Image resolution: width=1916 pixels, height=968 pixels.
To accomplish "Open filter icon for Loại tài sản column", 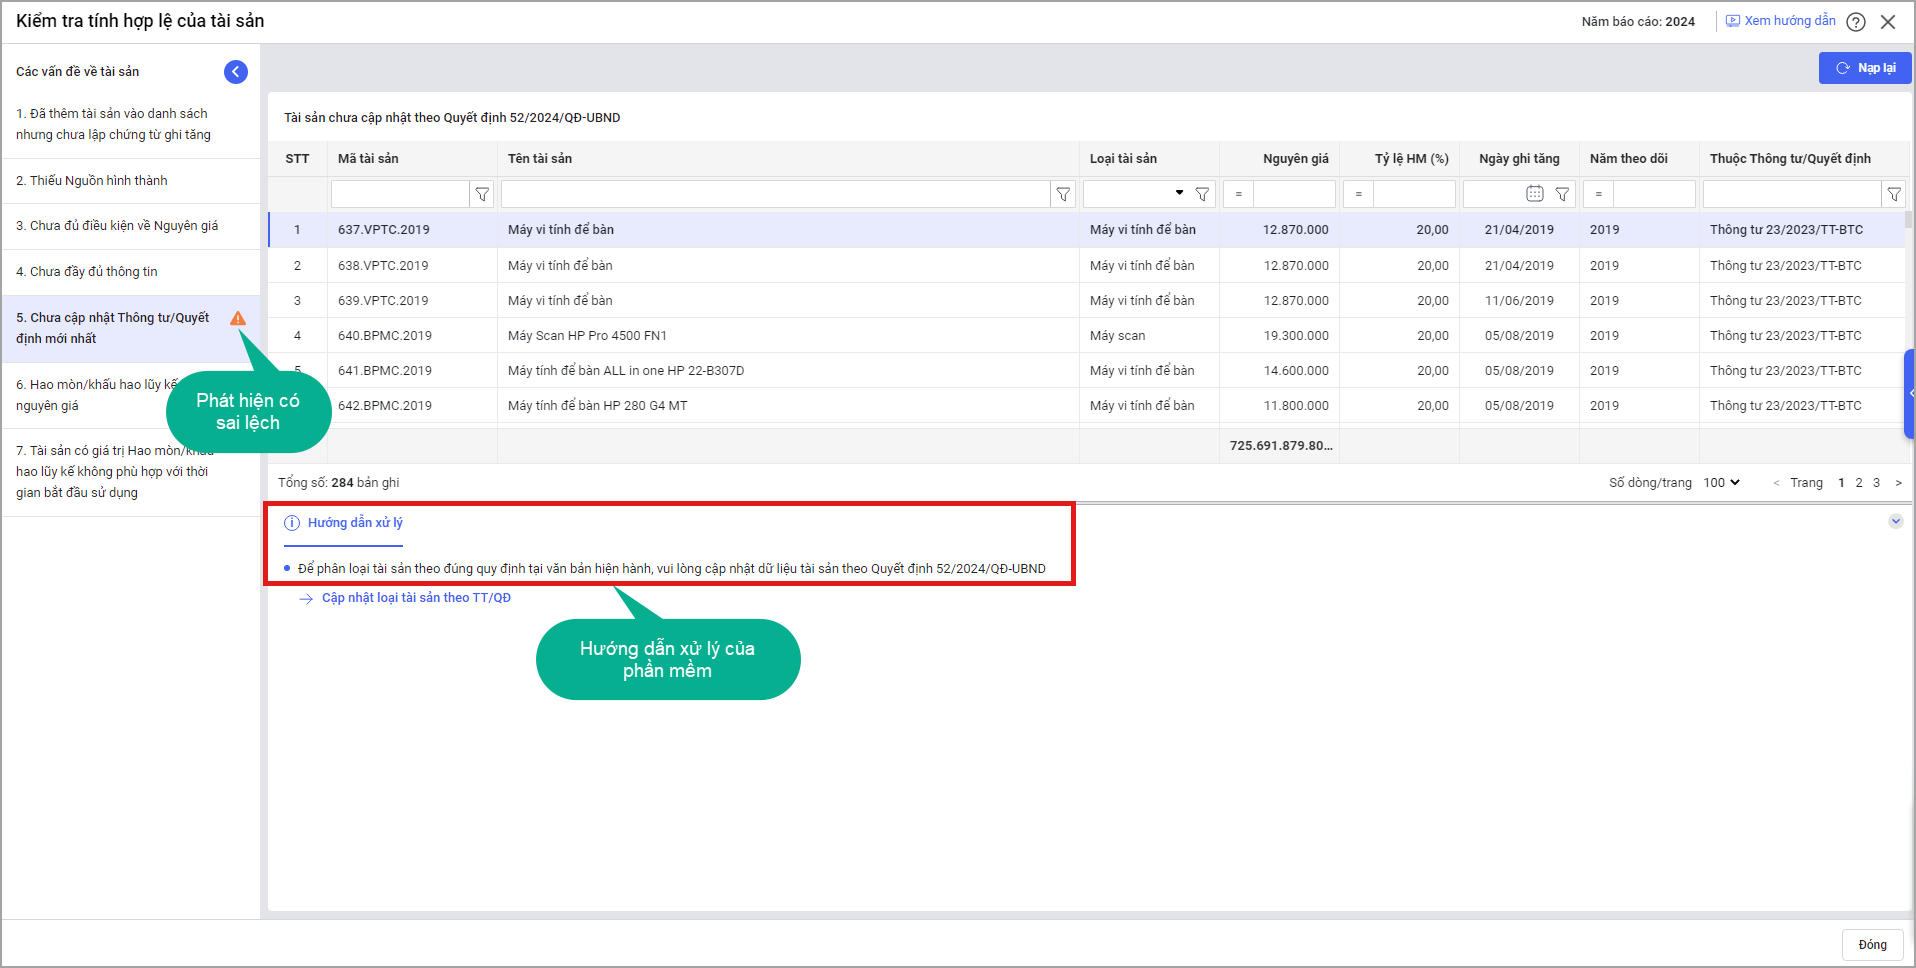I will point(1202,194).
